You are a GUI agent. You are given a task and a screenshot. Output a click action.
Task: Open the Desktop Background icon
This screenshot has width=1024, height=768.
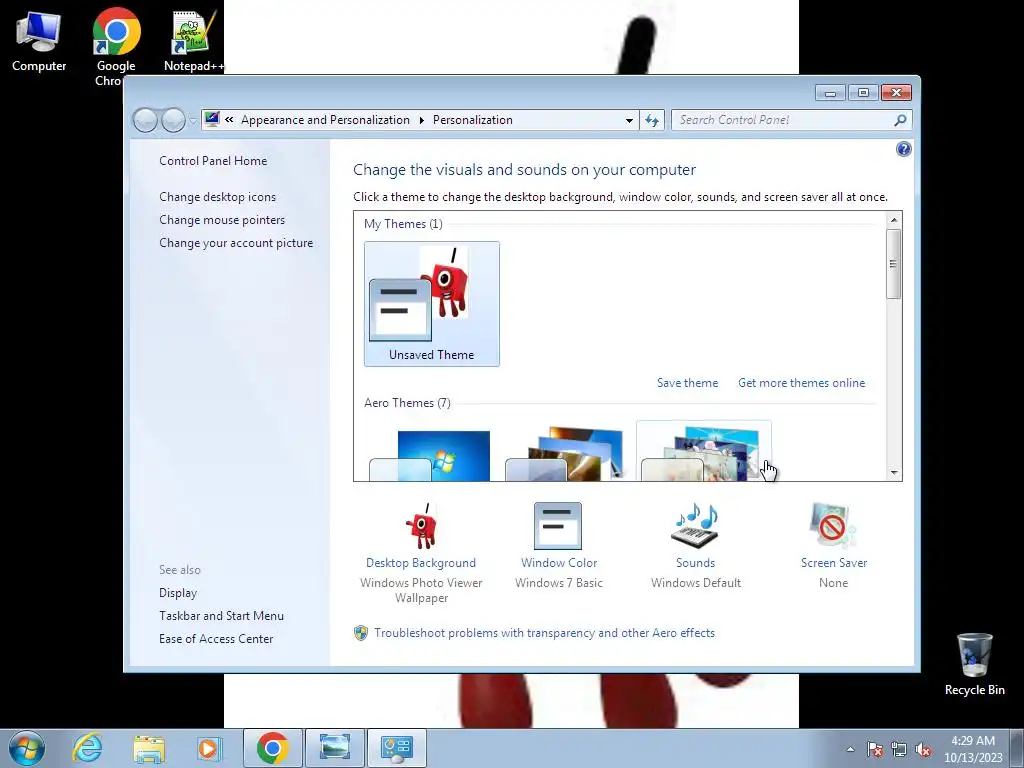tap(421, 526)
